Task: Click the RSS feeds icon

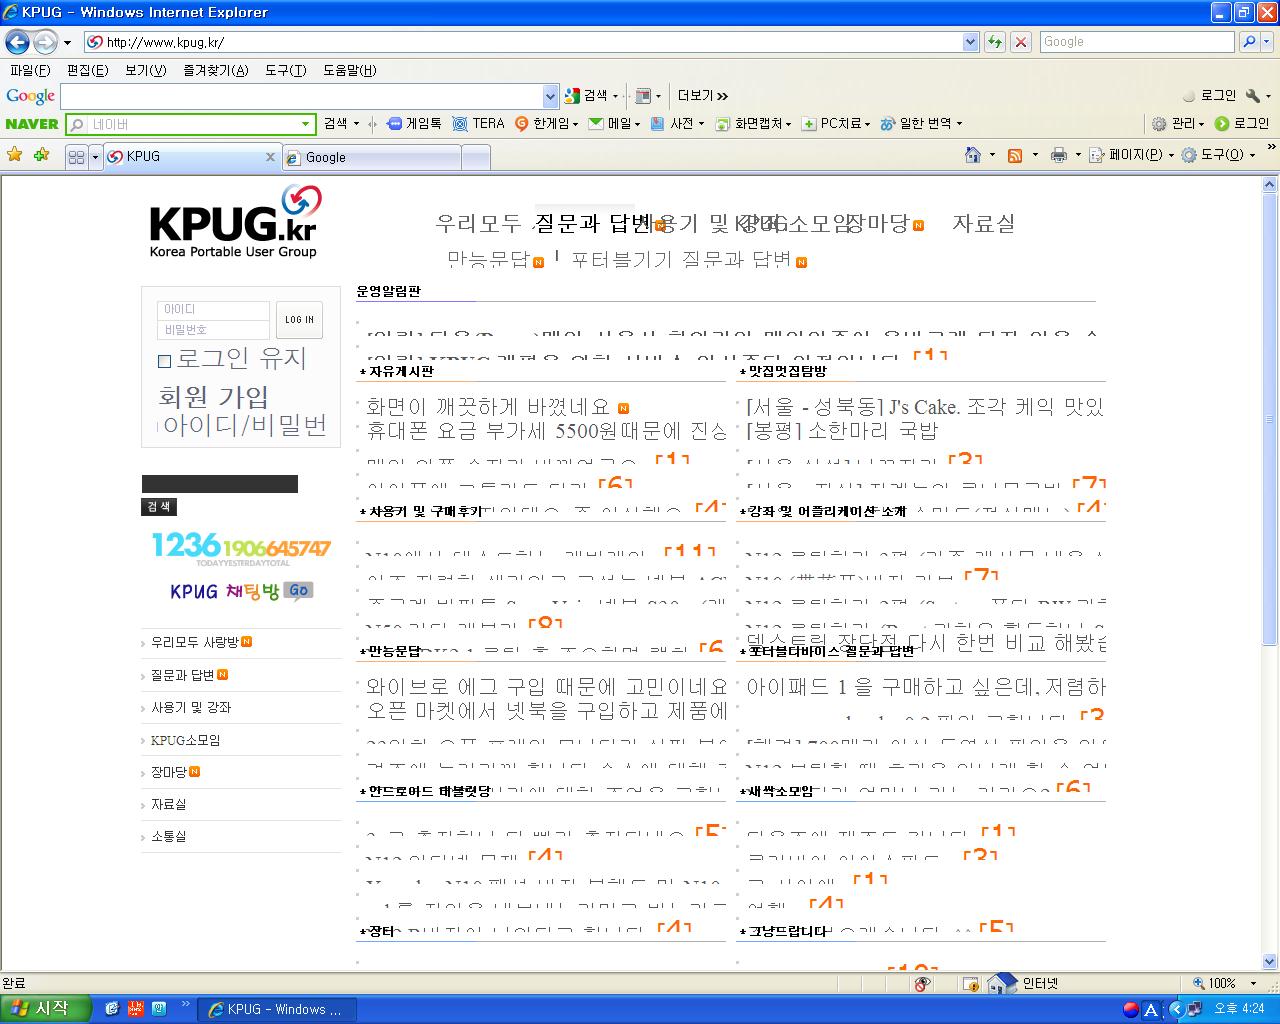Action: pos(1014,155)
